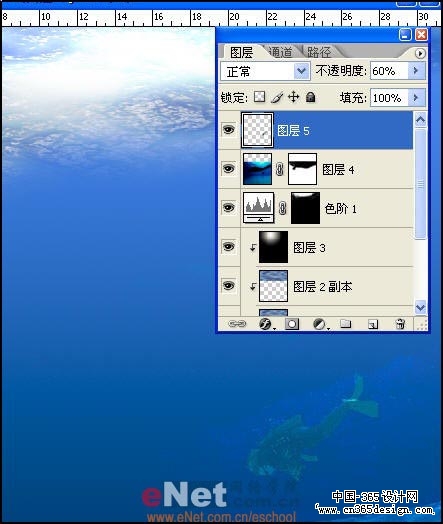Toggle the lock image pixels brush icon

277,97
